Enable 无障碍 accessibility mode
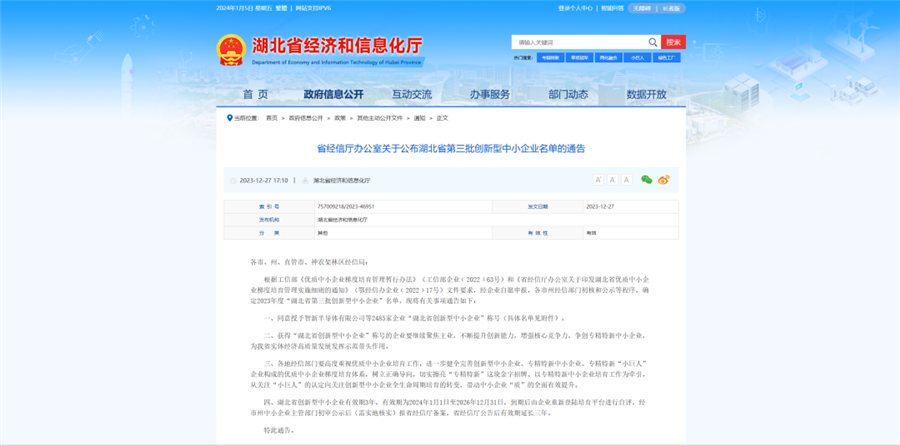900x445 pixels. point(642,9)
